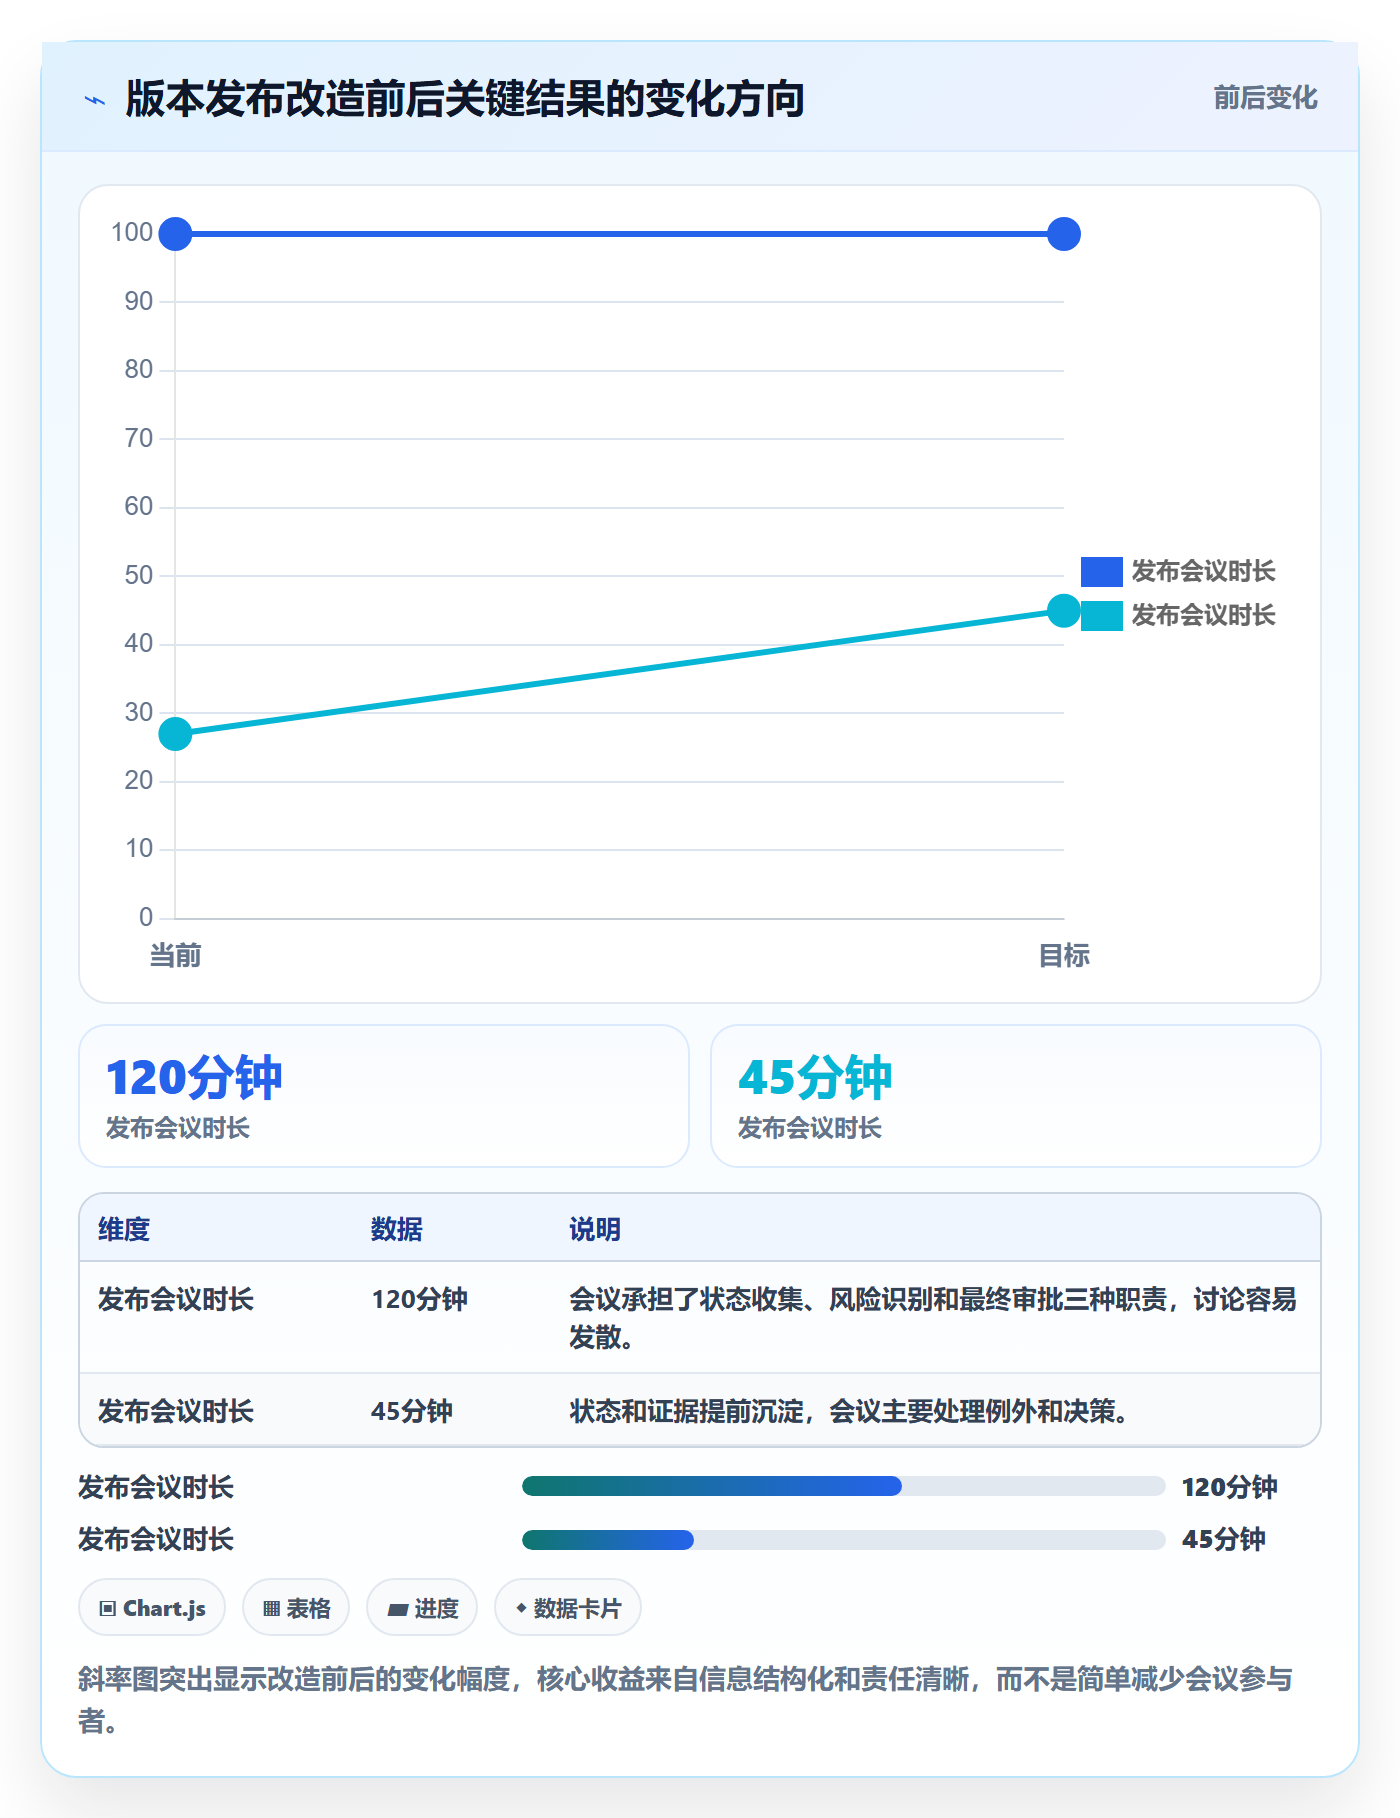The width and height of the screenshot is (1400, 1818).
Task: Click the bar icon in 进度 chip
Action: point(398,1610)
